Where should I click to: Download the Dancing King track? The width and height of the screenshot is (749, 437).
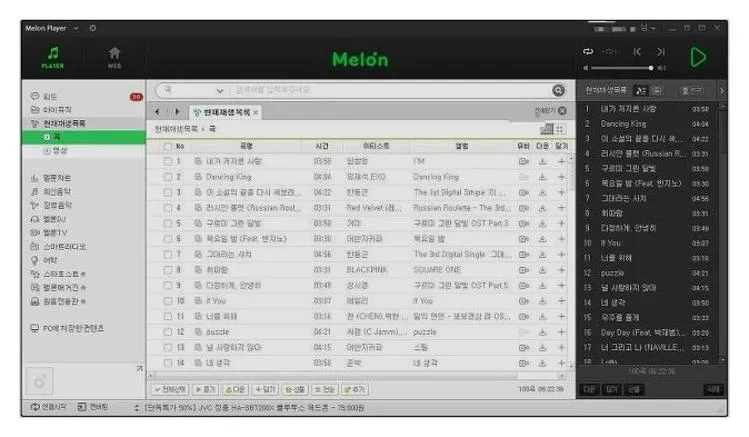[543, 177]
